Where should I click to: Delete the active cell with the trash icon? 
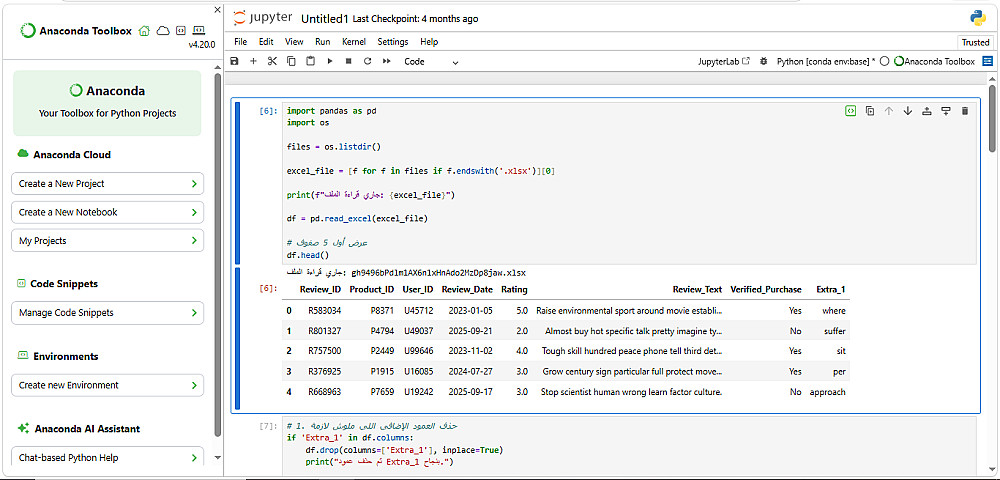tap(965, 111)
